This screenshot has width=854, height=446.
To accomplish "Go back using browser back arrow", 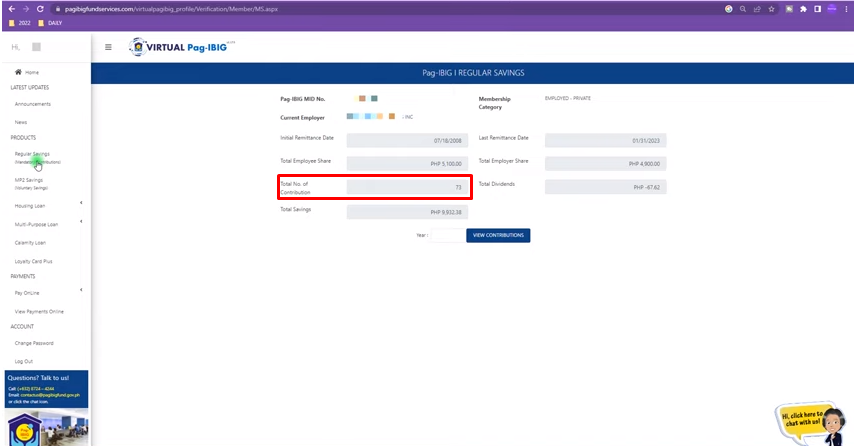I will pos(11,9).
